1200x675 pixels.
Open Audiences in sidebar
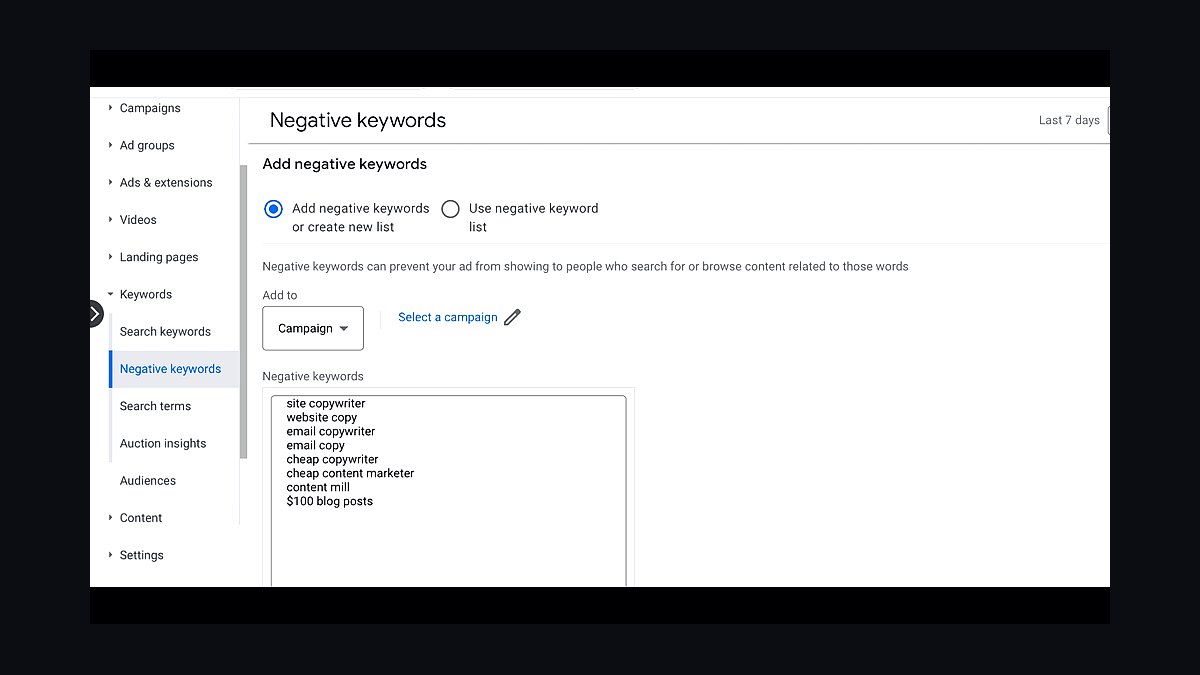pos(148,481)
